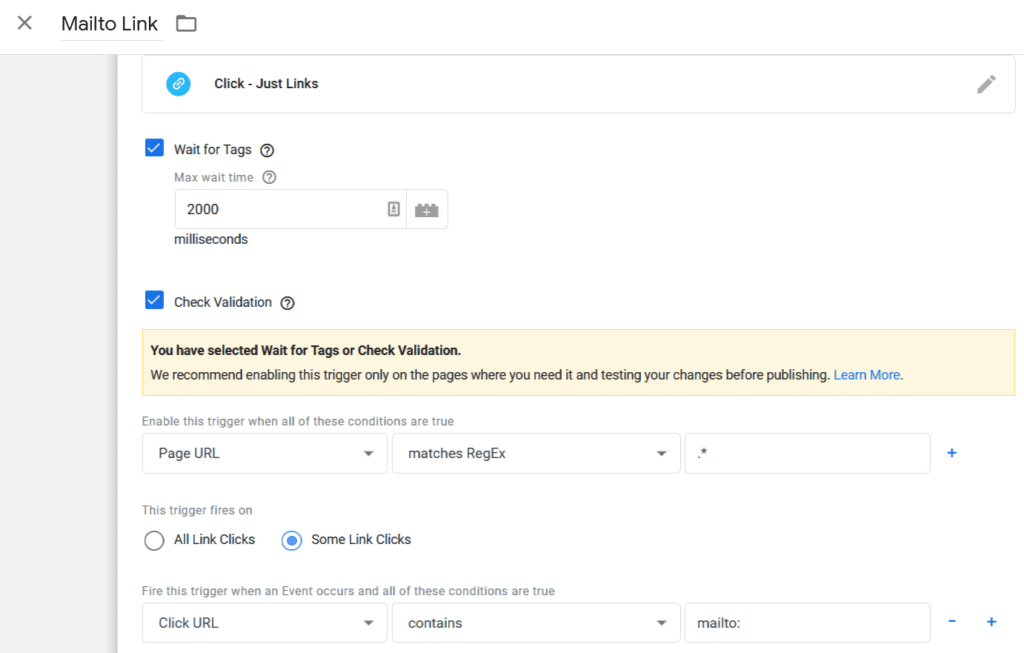Open the Page URL variable dropdown

point(264,453)
